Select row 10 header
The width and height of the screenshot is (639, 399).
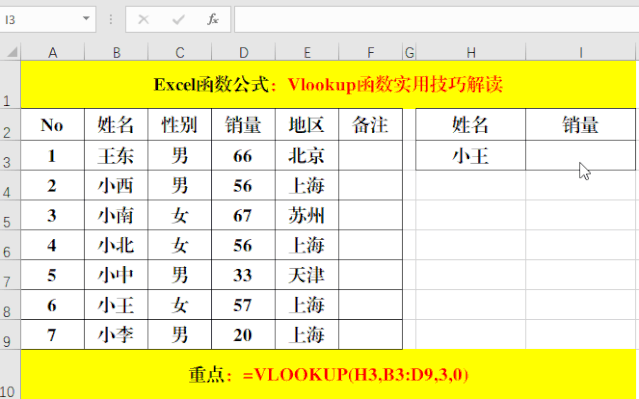(10, 374)
